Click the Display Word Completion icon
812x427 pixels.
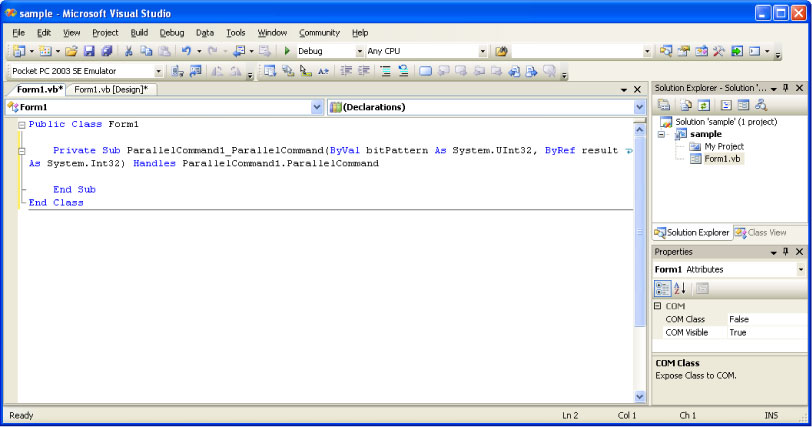324,71
